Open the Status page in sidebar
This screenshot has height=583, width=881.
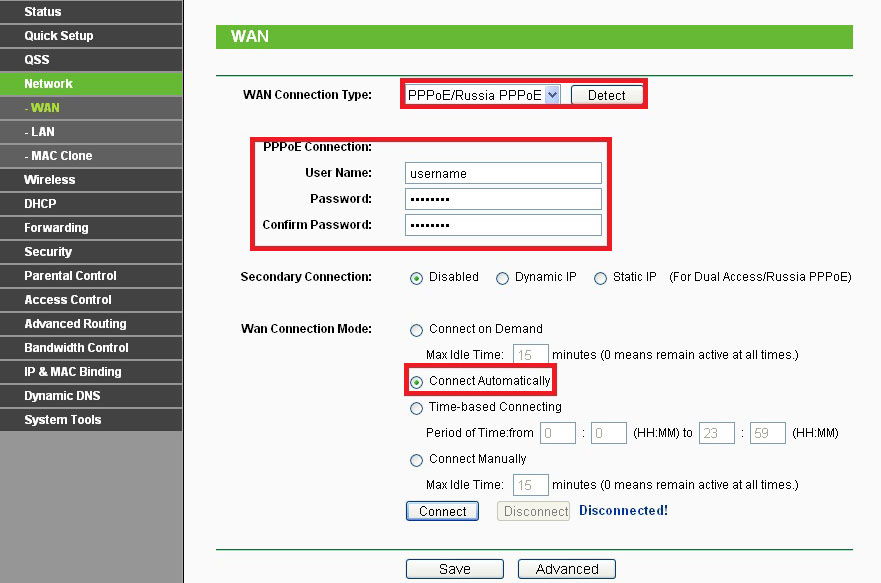91,12
